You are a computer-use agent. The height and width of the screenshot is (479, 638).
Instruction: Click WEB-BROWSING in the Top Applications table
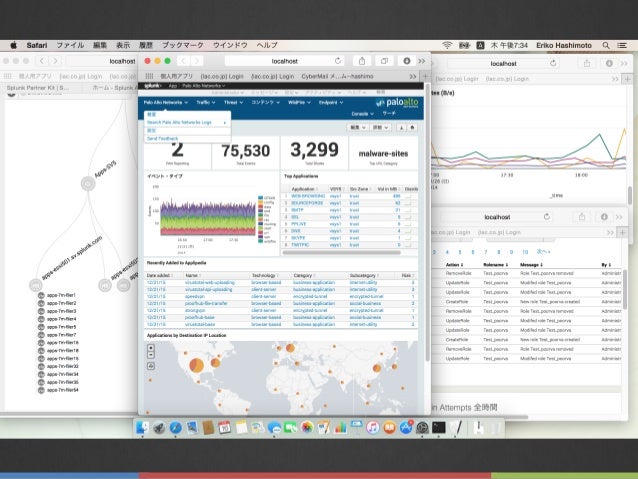[308, 196]
